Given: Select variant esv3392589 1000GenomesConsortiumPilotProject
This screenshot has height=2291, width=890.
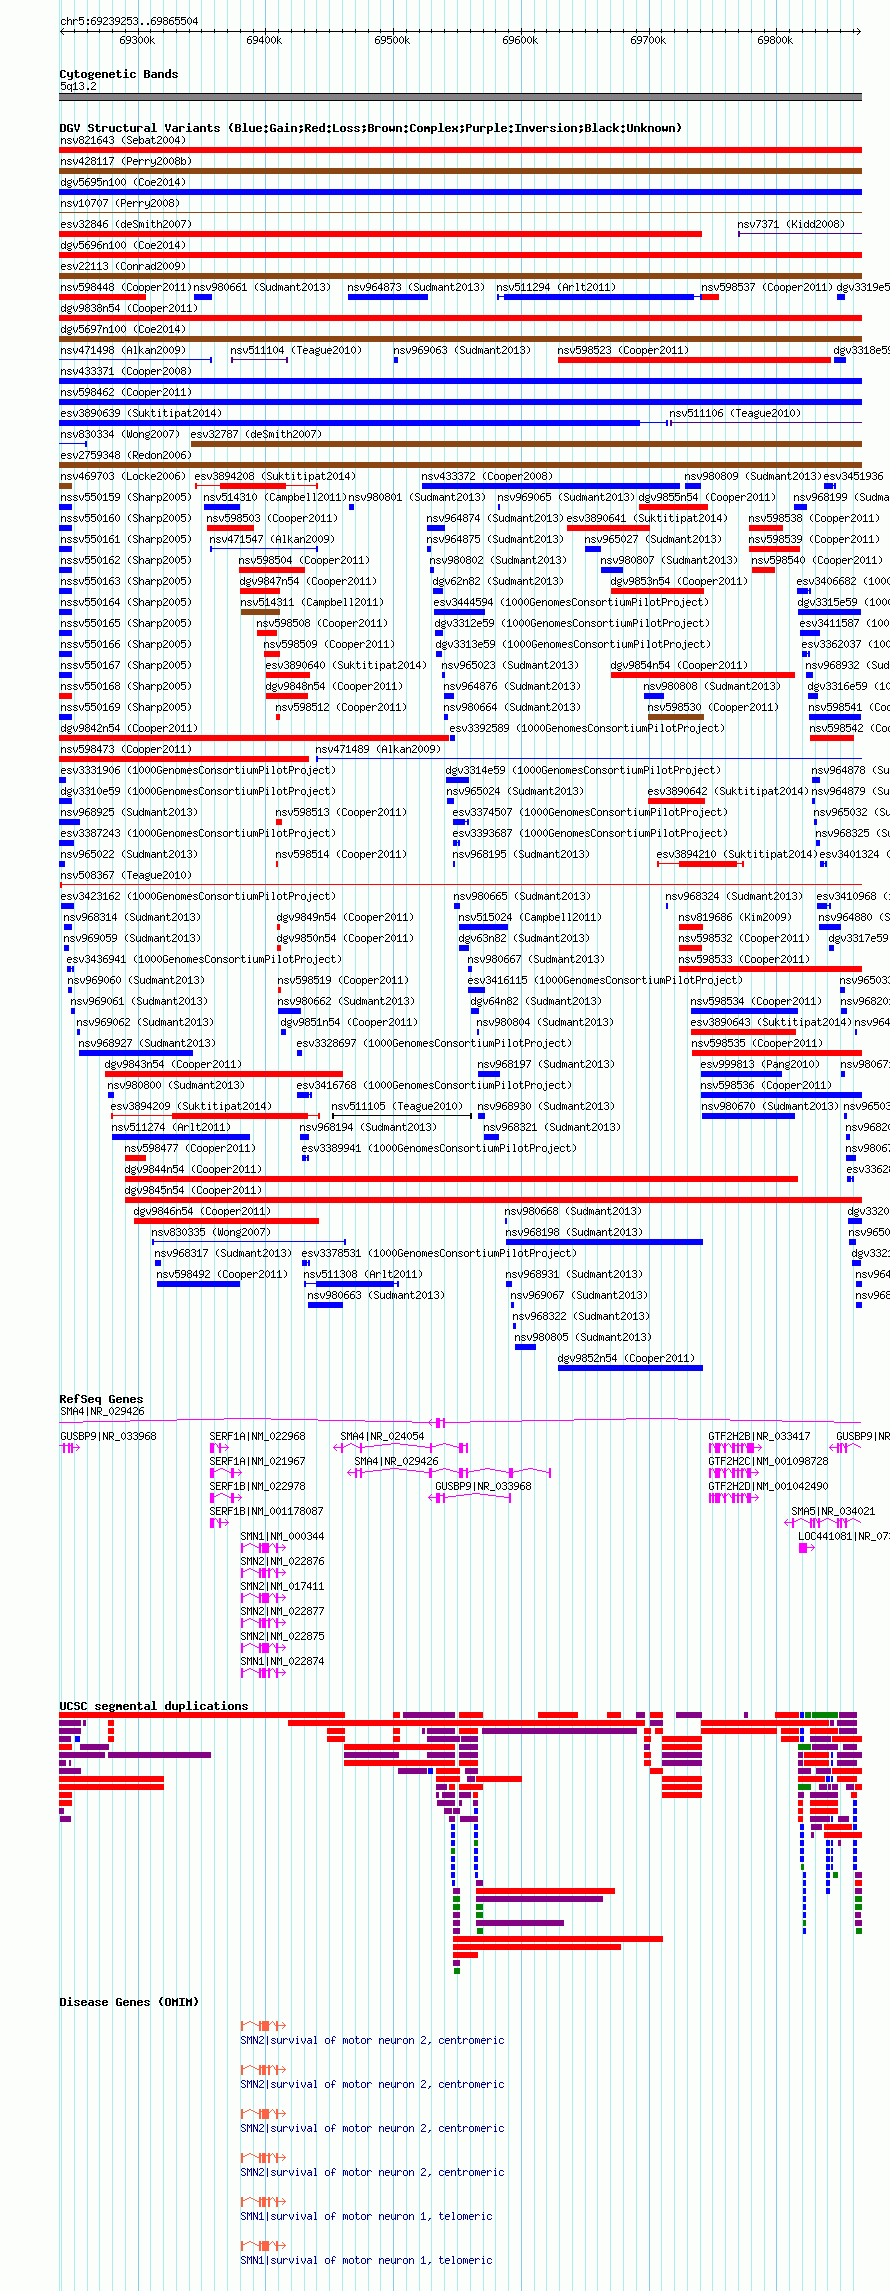Looking at the screenshot, I should [588, 728].
